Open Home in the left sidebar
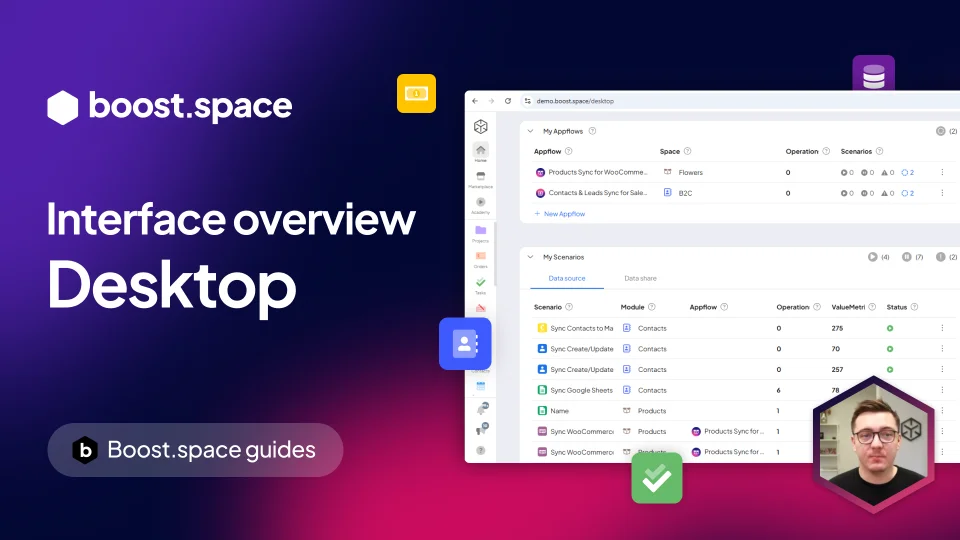 481,152
